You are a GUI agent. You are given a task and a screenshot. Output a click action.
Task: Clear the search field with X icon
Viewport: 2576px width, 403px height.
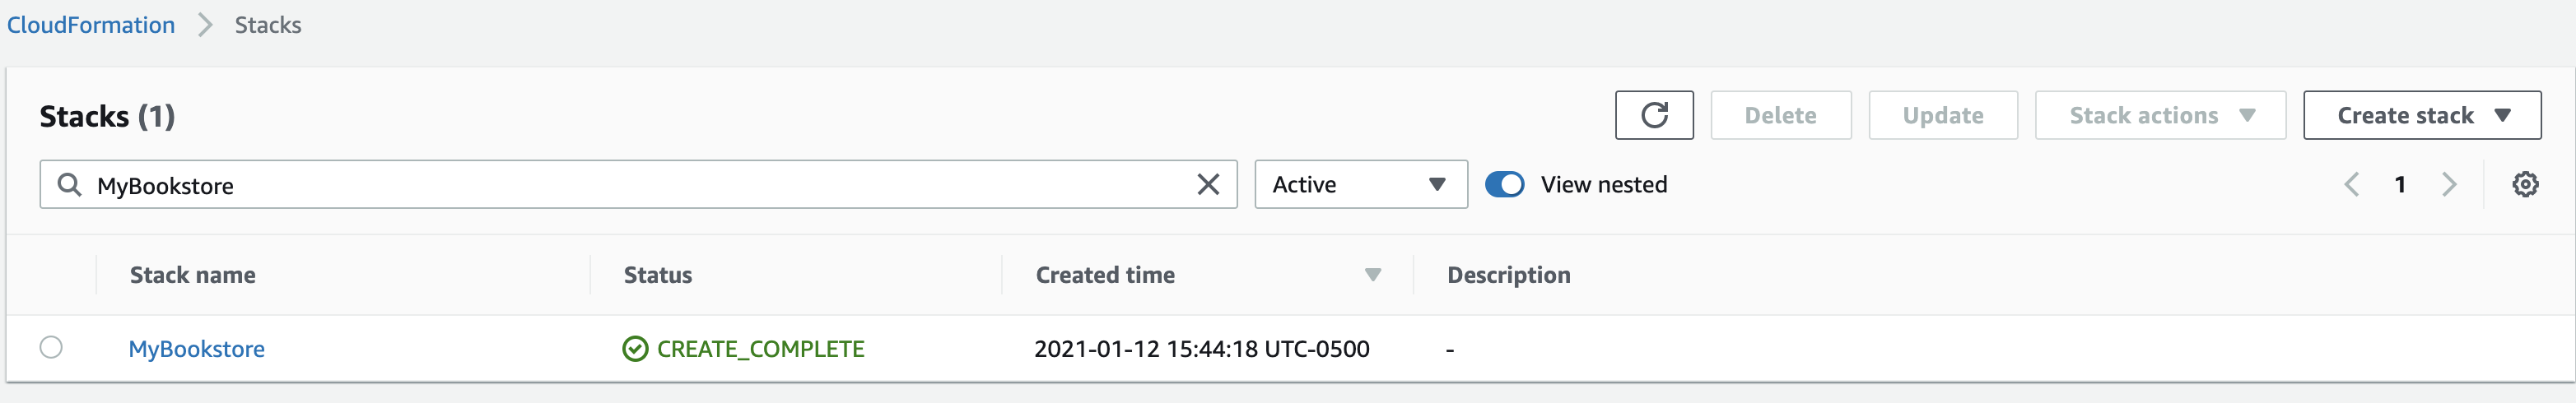click(1208, 184)
